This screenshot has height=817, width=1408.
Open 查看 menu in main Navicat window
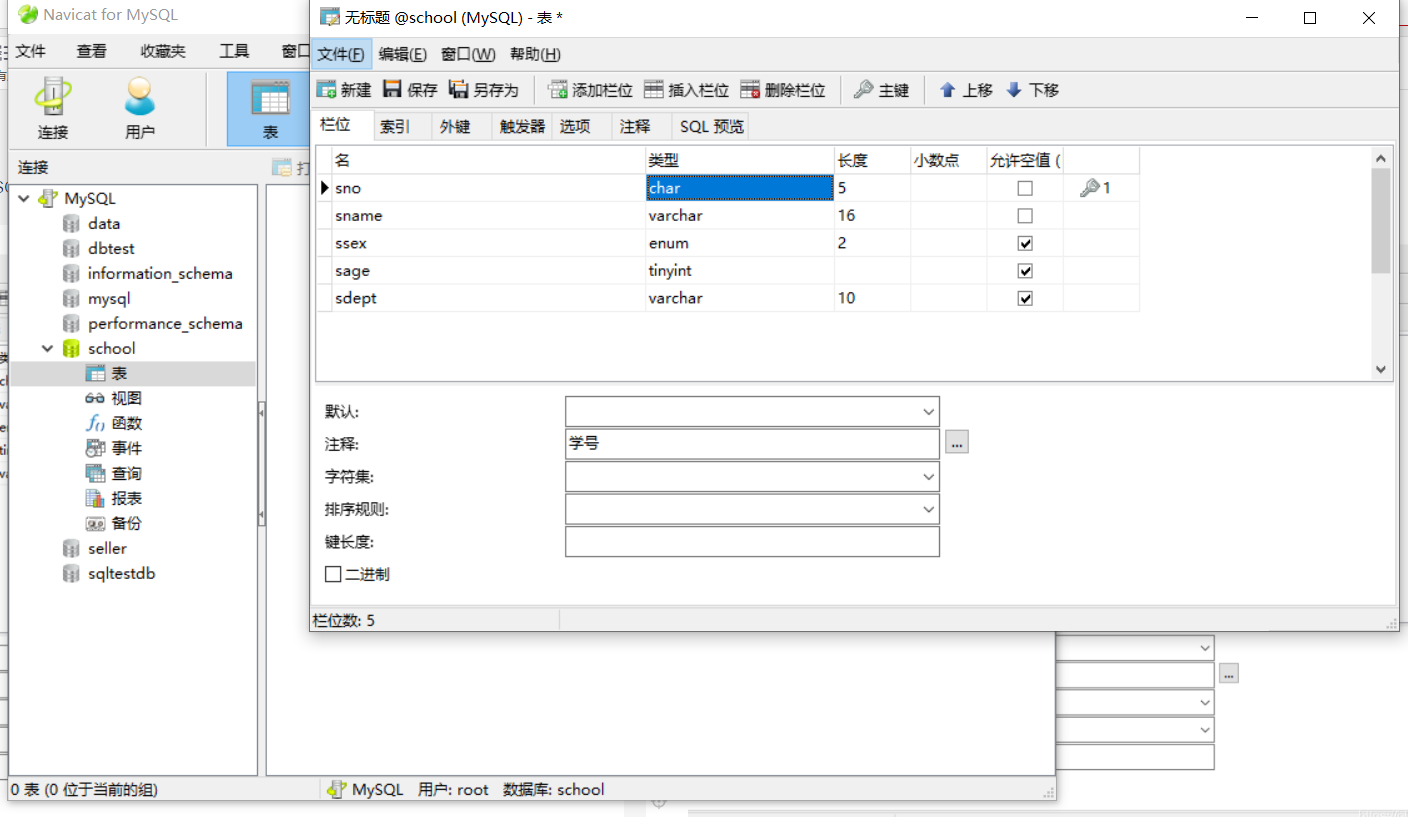(x=92, y=51)
